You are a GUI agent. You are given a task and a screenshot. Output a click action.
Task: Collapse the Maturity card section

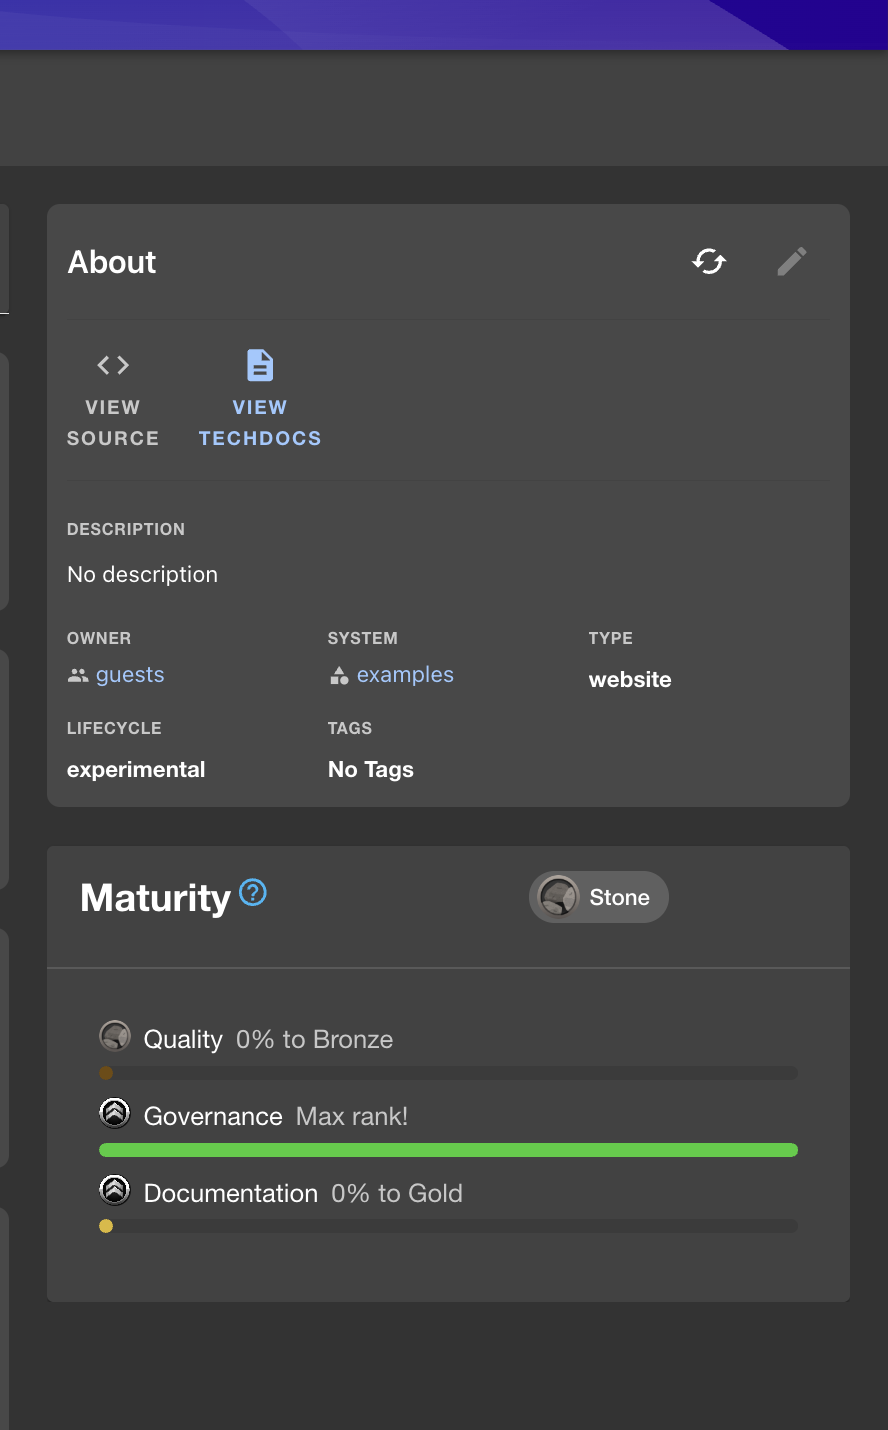[x=155, y=897]
